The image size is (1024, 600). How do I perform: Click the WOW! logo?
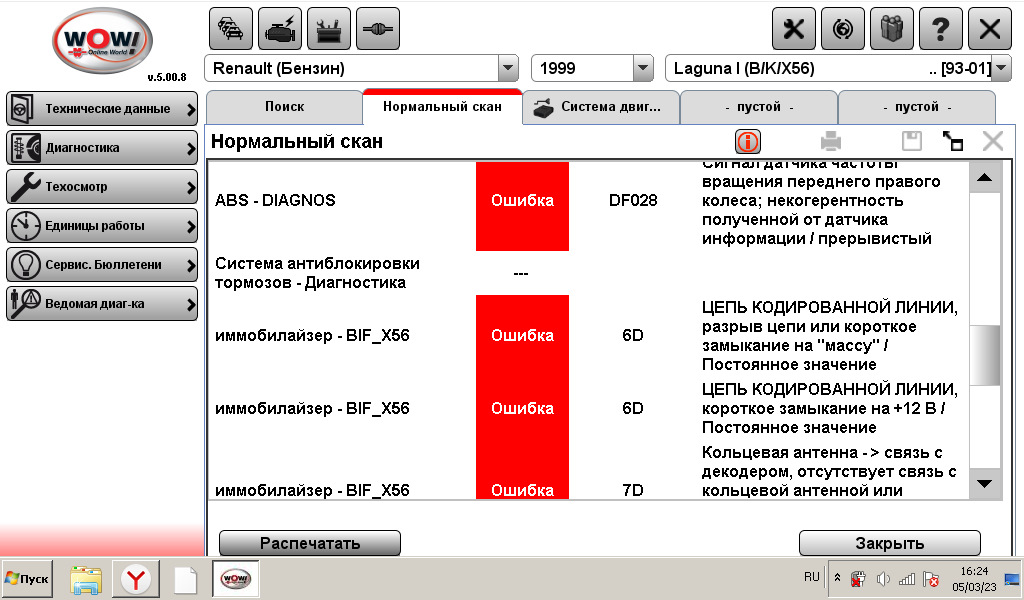[x=103, y=42]
